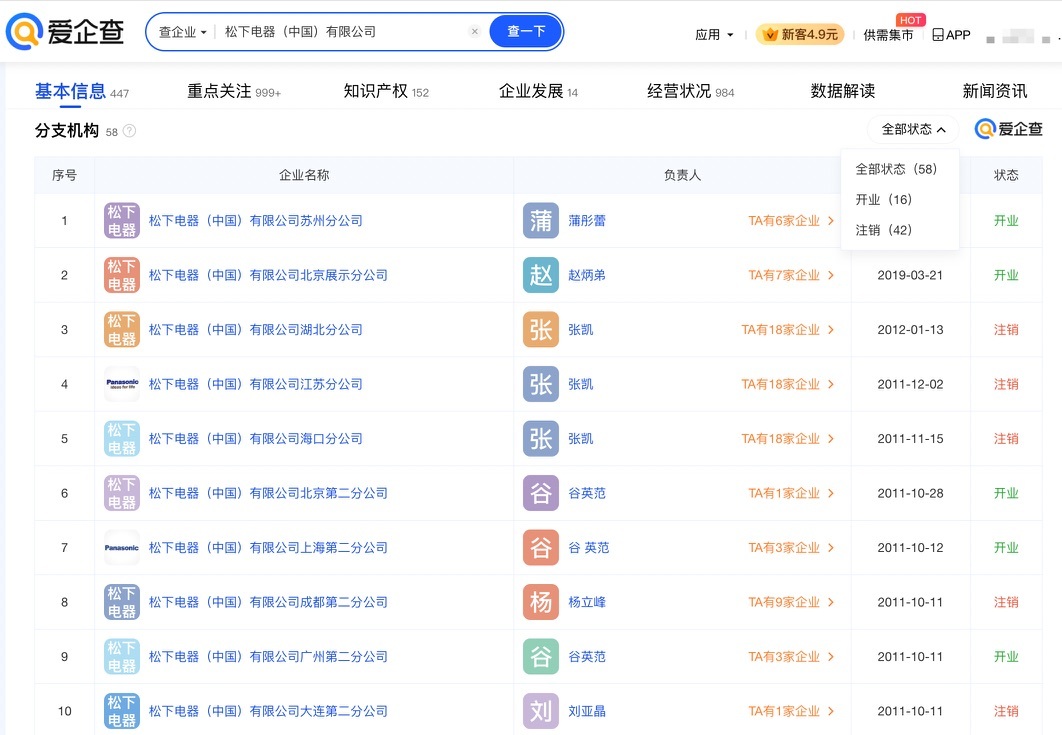Open person link 杨立峰
The width and height of the screenshot is (1062, 735).
[587, 602]
